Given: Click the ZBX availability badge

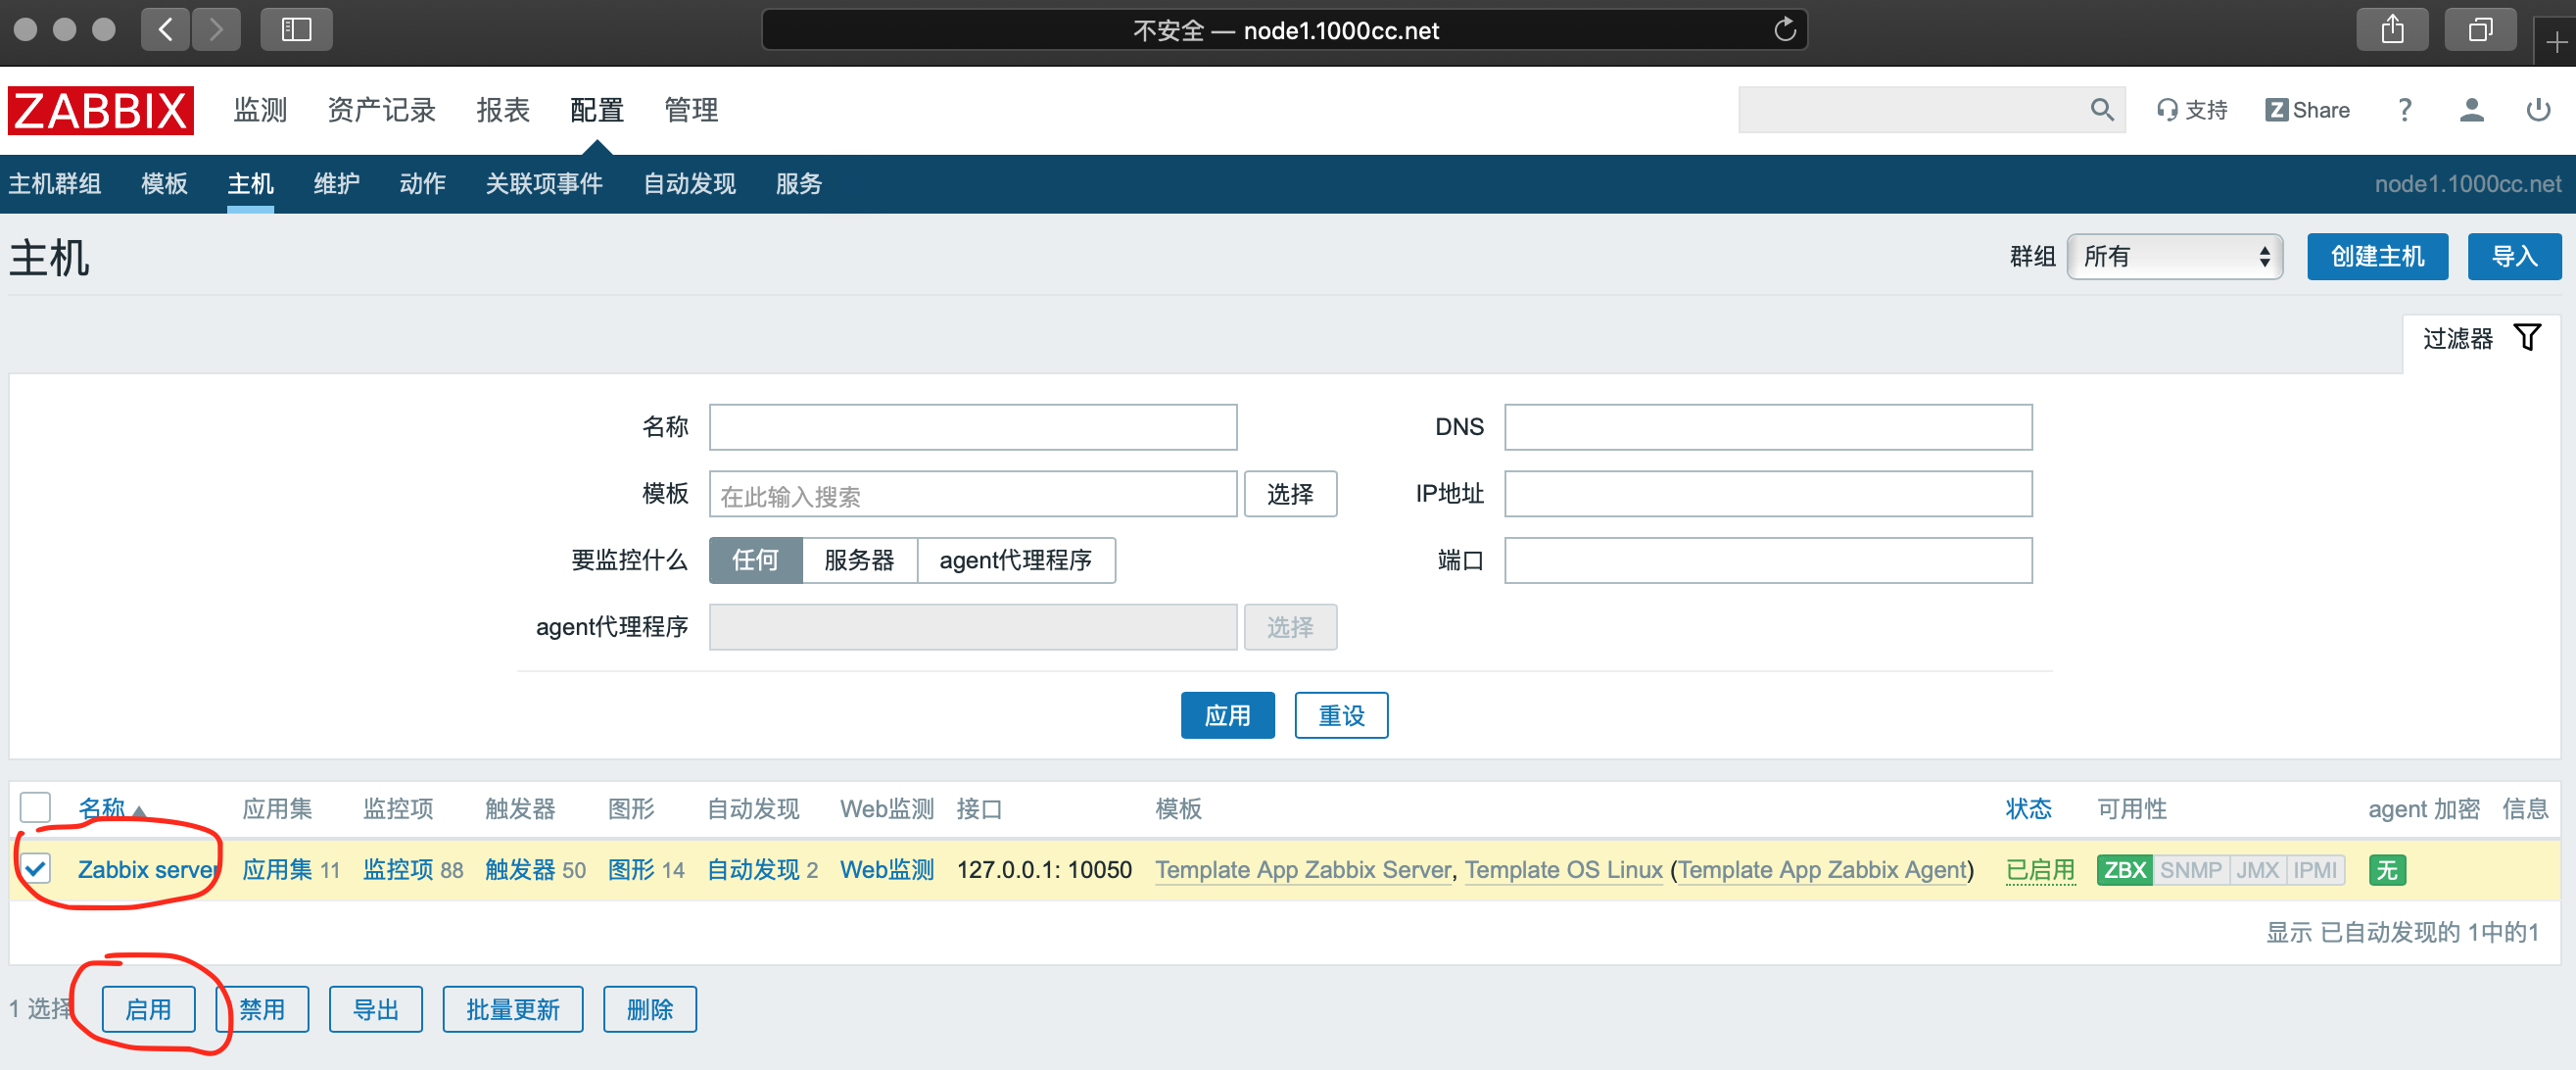Looking at the screenshot, I should click(x=2124, y=869).
